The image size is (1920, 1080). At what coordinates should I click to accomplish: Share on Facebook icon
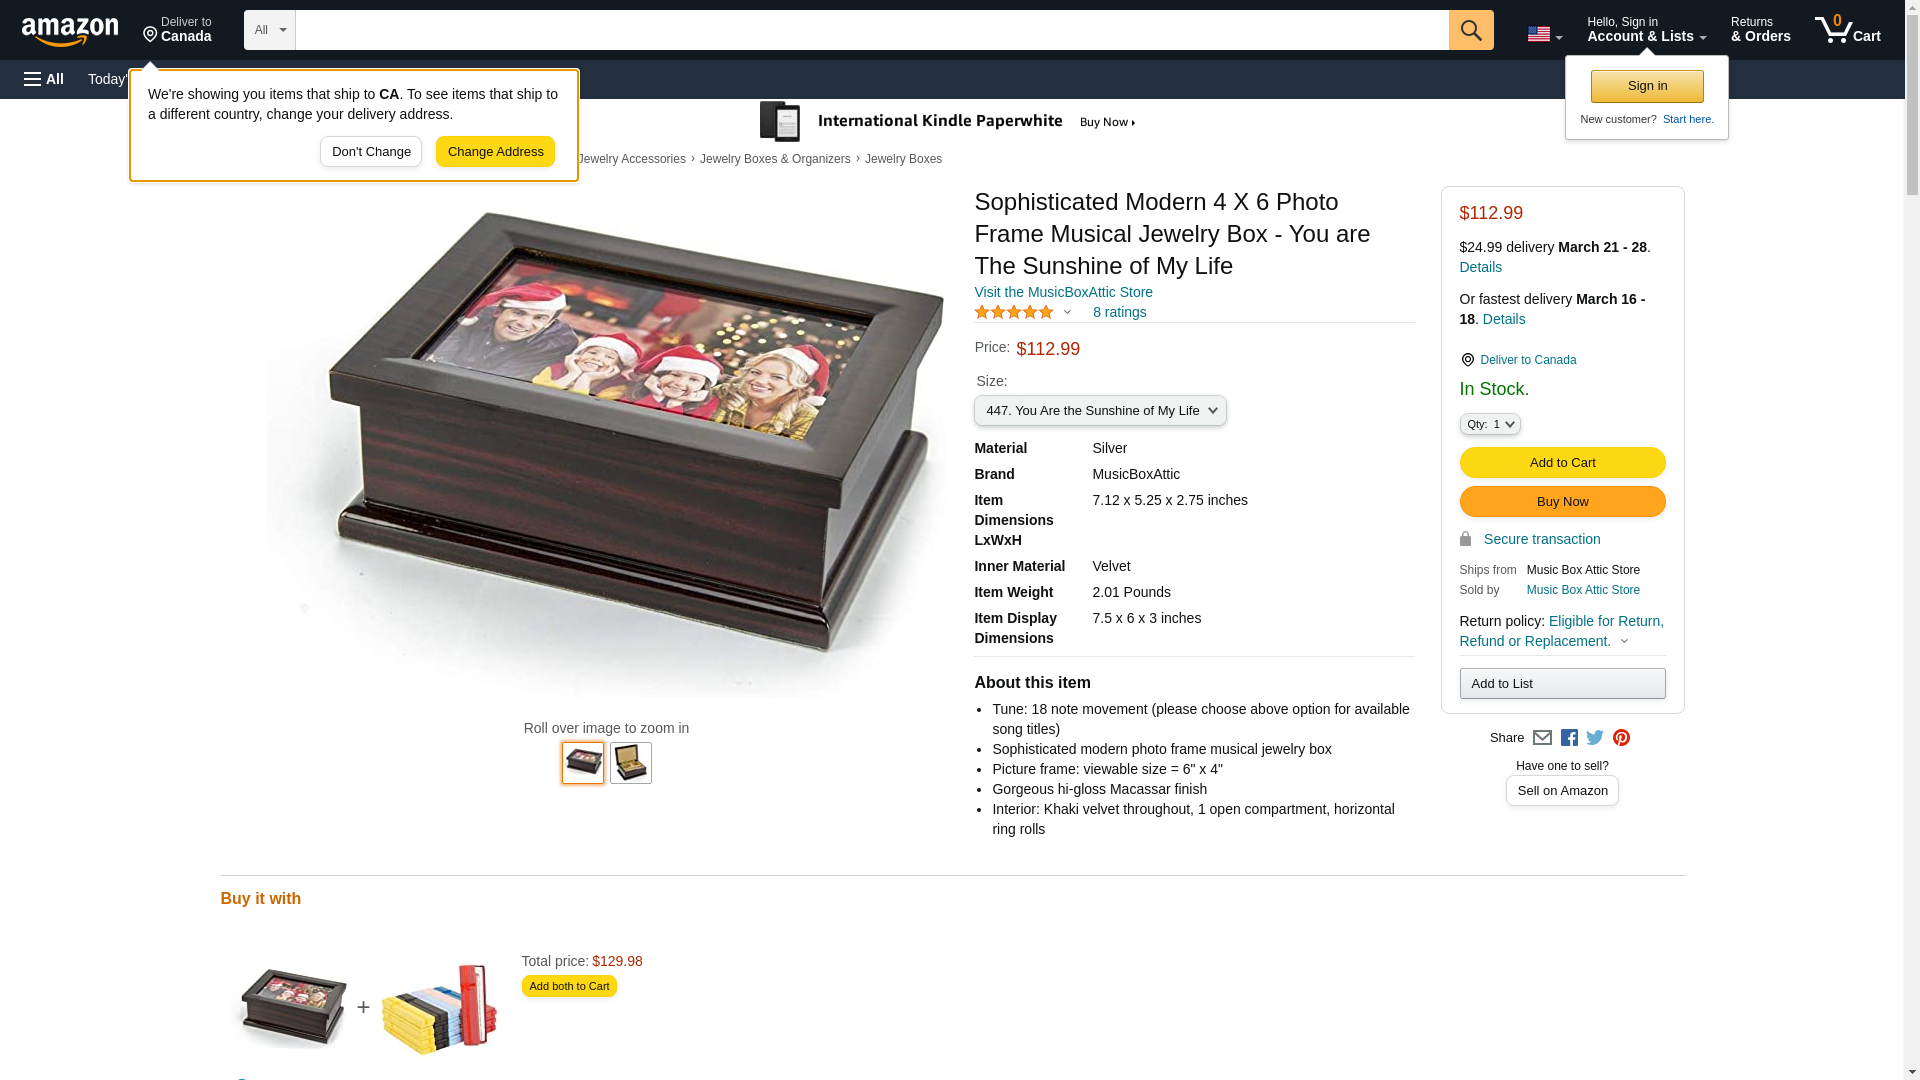[x=1569, y=738]
